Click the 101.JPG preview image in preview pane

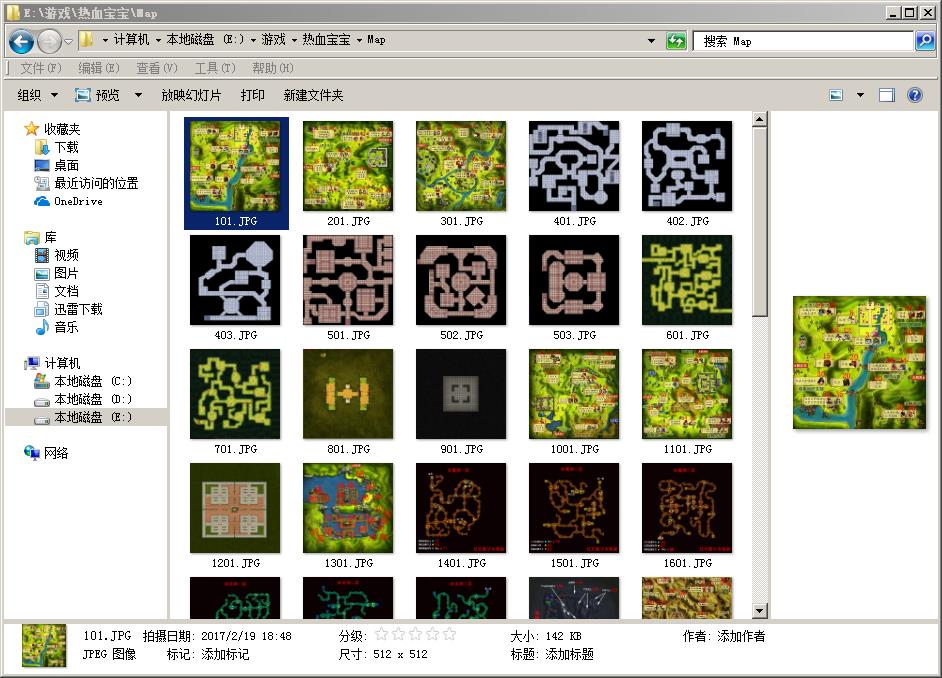[860, 363]
